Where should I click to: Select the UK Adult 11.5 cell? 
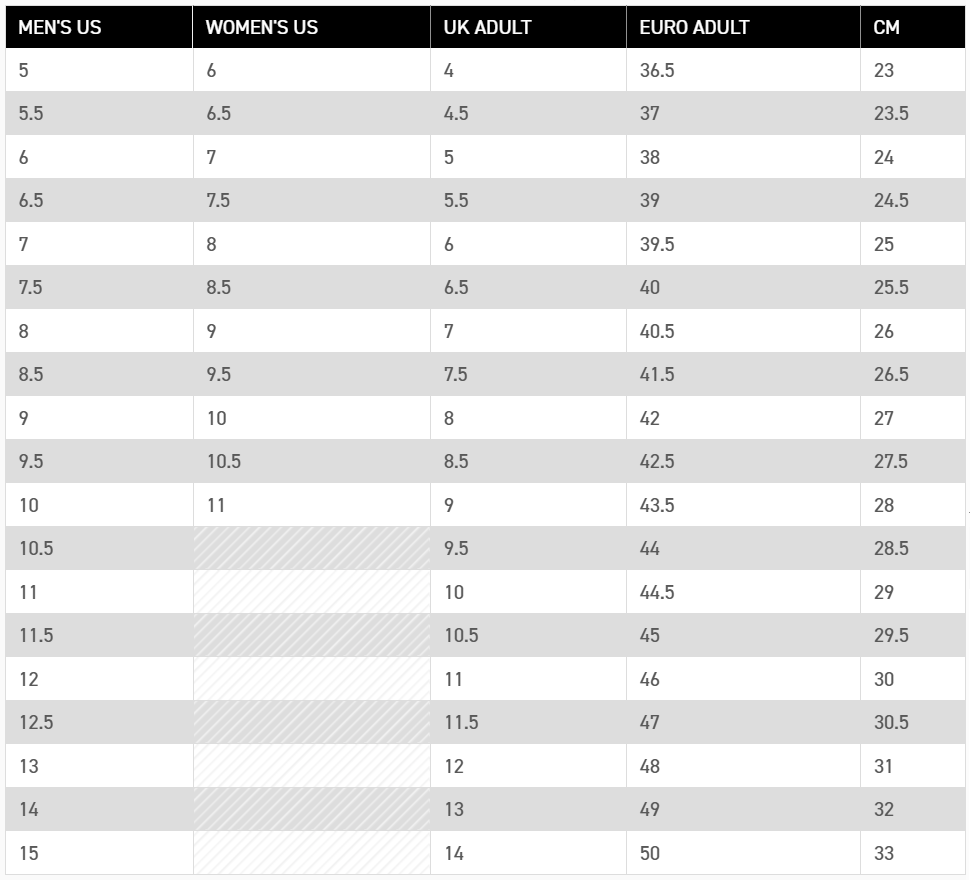click(x=529, y=722)
